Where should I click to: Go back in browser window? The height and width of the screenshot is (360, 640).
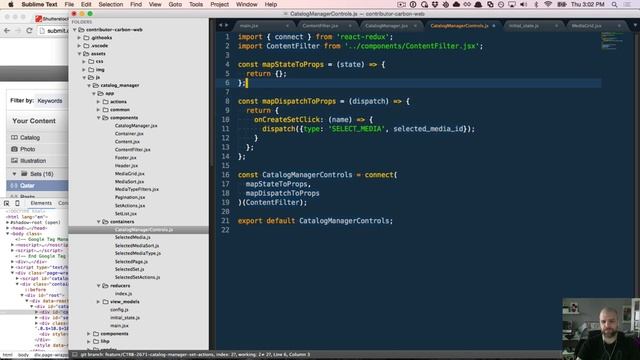click(7, 31)
